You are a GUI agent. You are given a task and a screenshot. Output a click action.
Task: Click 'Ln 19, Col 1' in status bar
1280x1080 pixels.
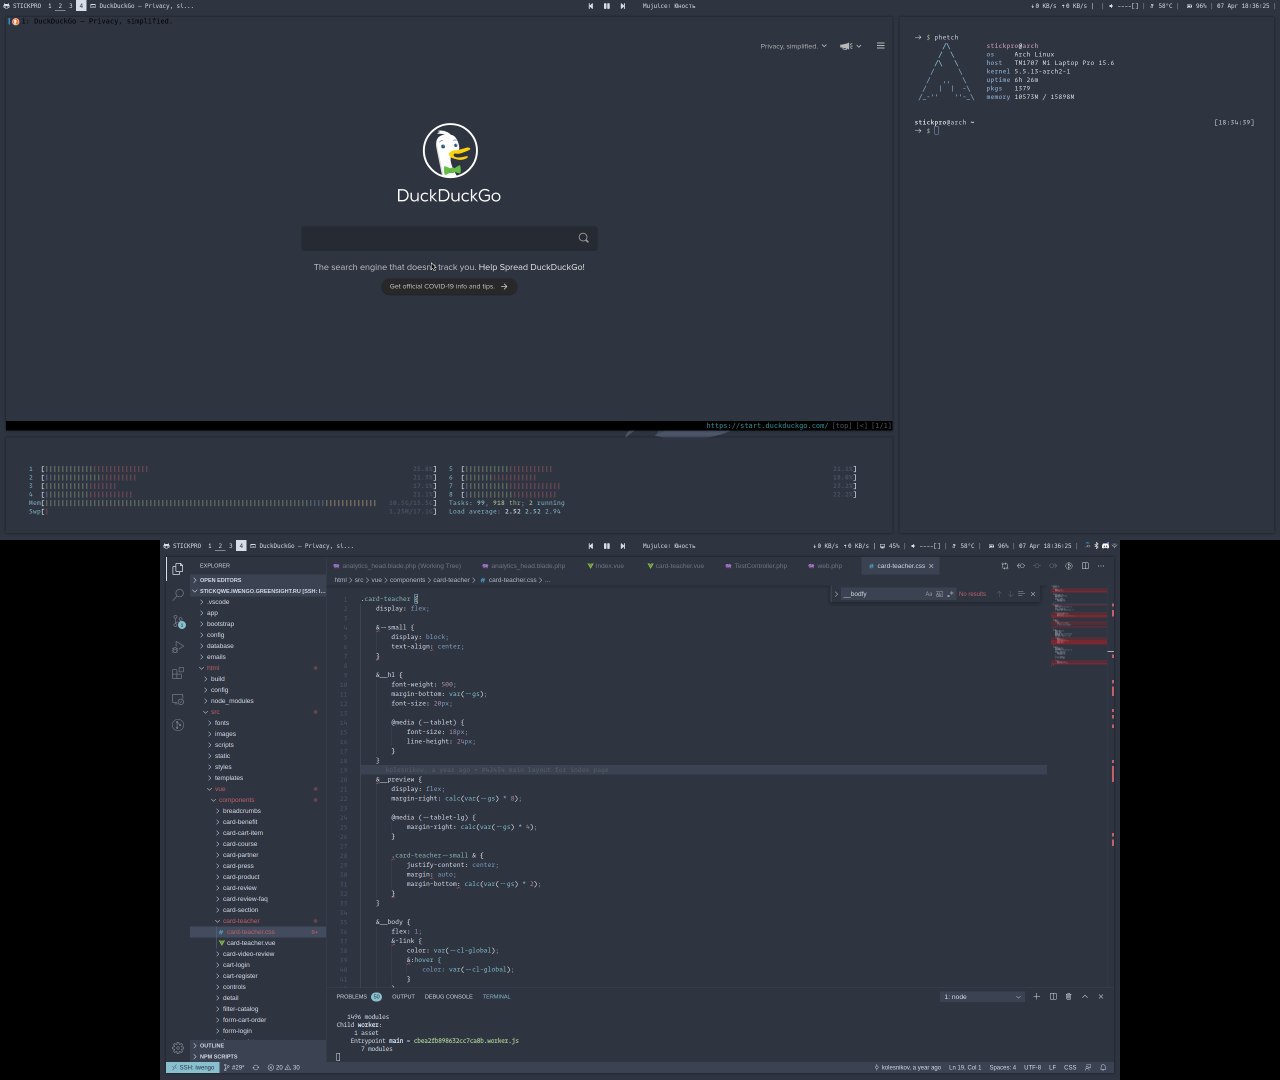click(x=965, y=1067)
